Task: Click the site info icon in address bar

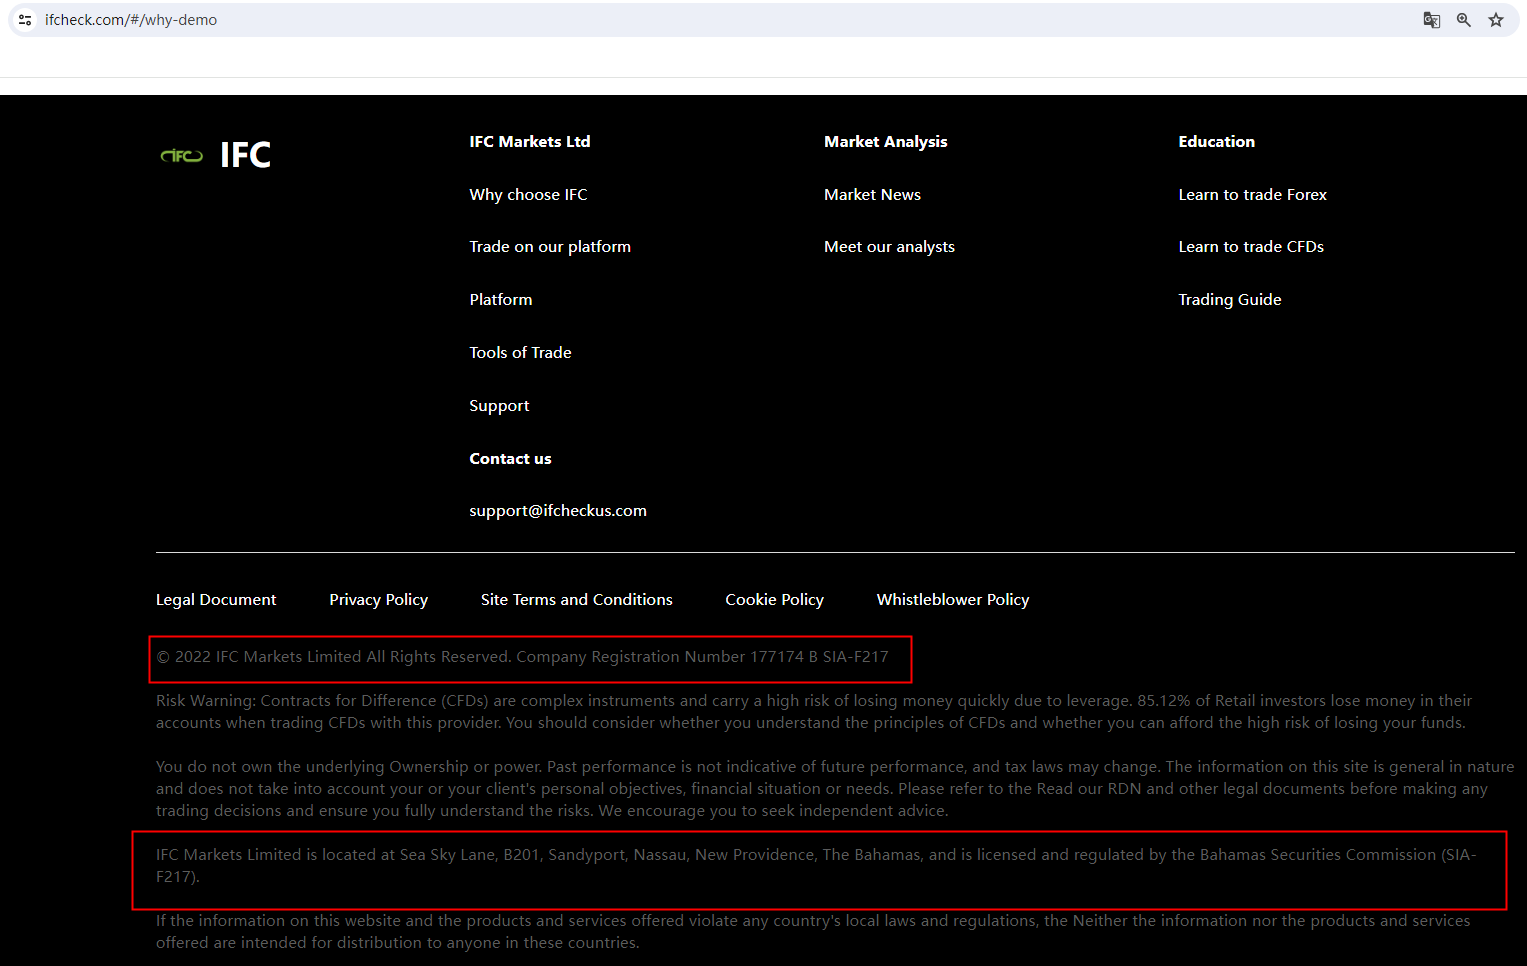Action: 25,20
